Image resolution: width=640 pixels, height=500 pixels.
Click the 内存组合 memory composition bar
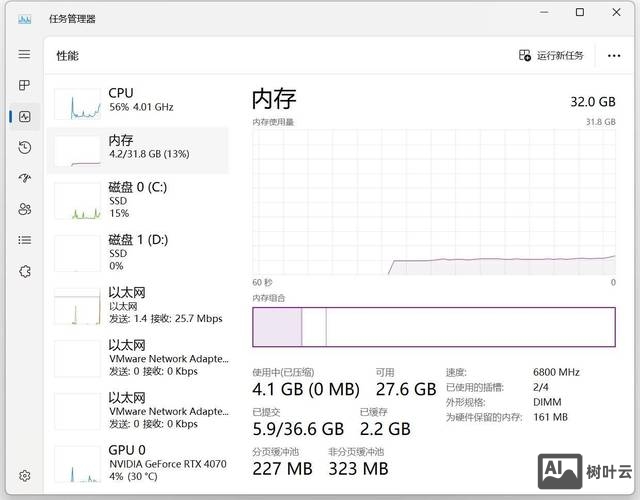pyautogui.click(x=434, y=327)
